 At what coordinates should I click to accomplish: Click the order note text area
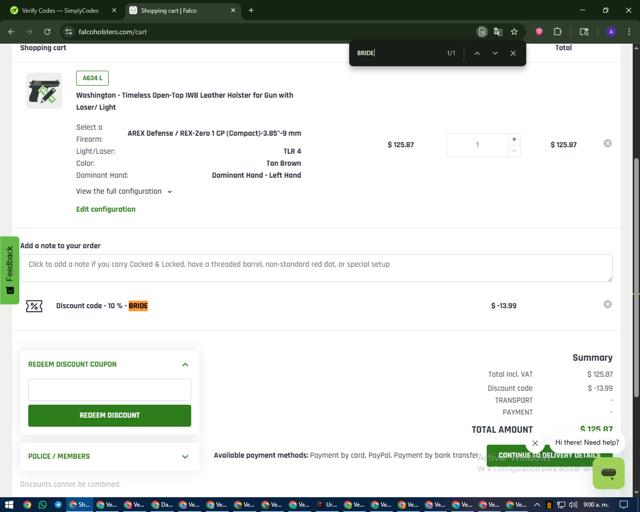point(316,268)
